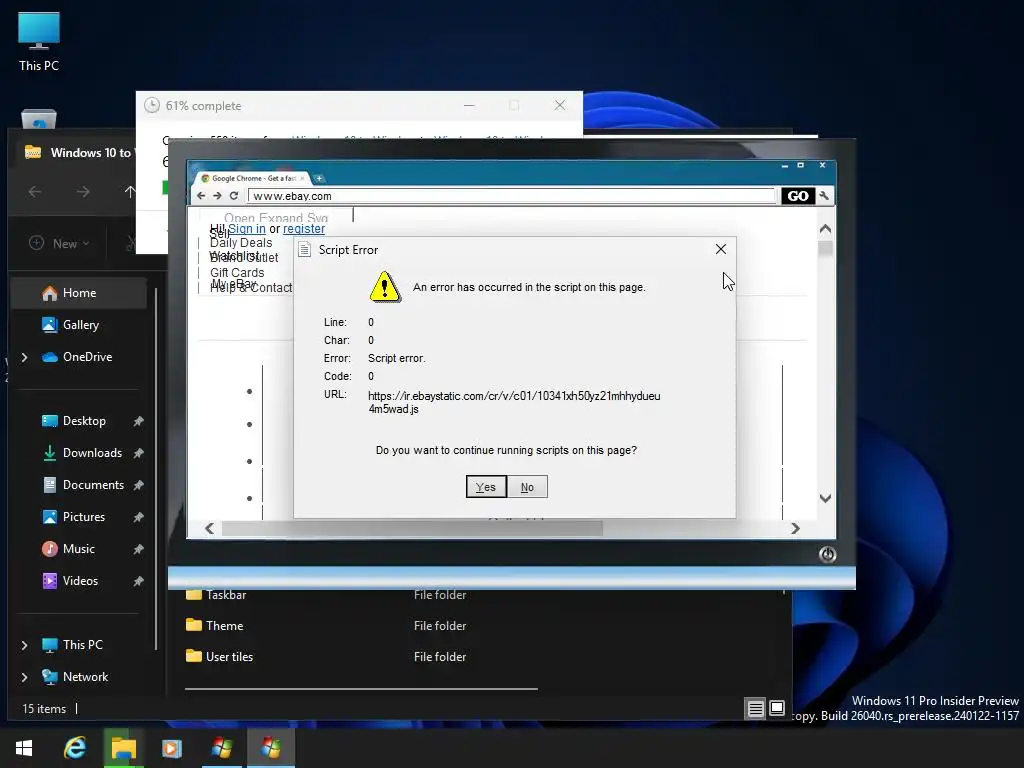Image resolution: width=1024 pixels, height=768 pixels.
Task: Open a new browser tab with the plus
Action: coord(319,178)
